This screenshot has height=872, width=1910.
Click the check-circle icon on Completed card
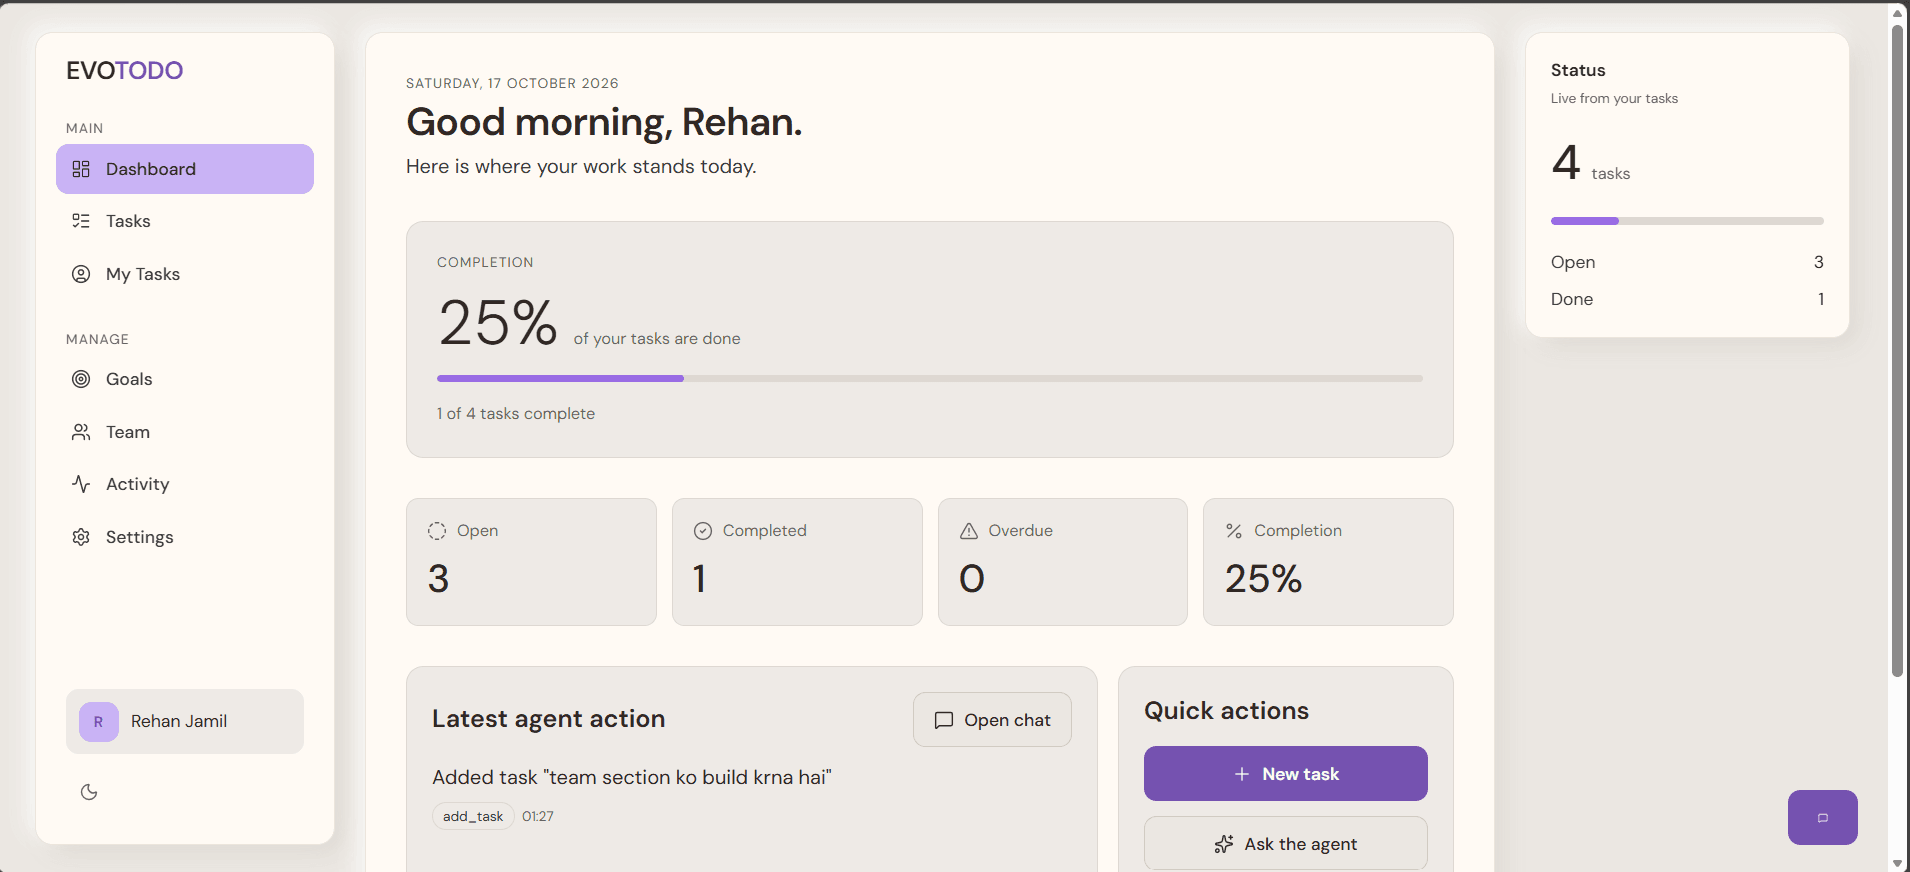pyautogui.click(x=703, y=531)
